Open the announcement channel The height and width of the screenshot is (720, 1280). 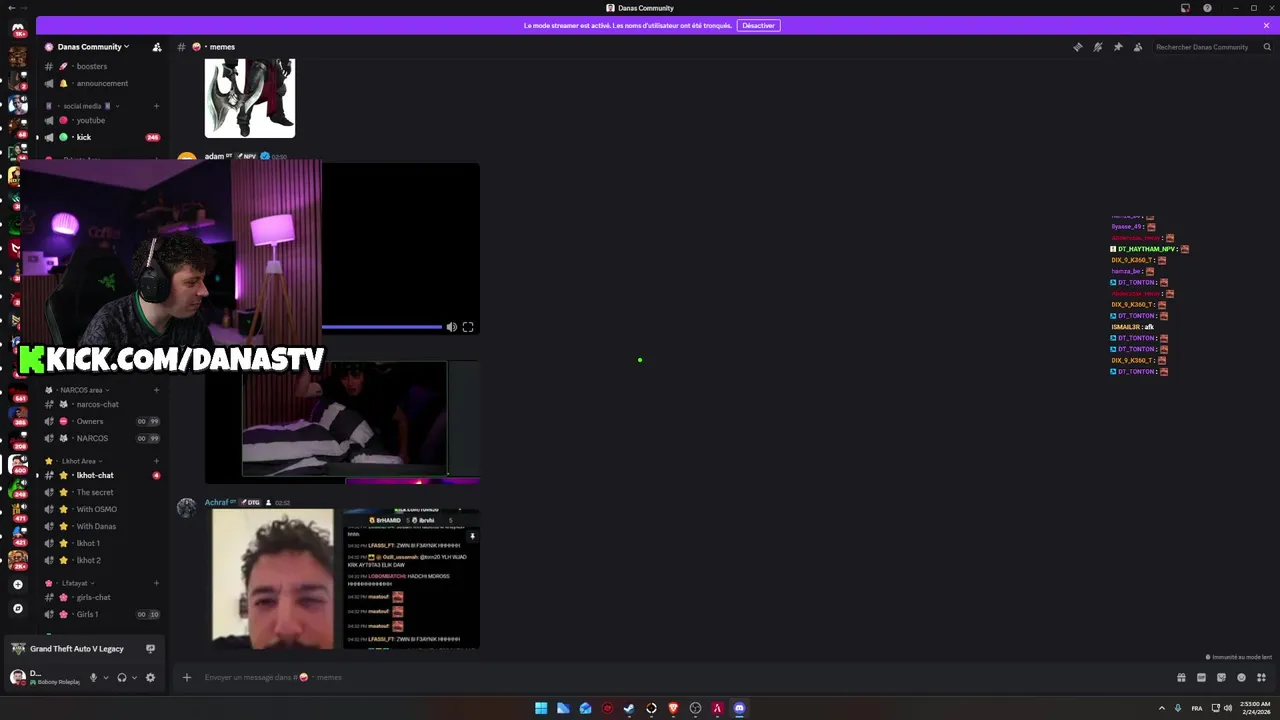(x=100, y=83)
